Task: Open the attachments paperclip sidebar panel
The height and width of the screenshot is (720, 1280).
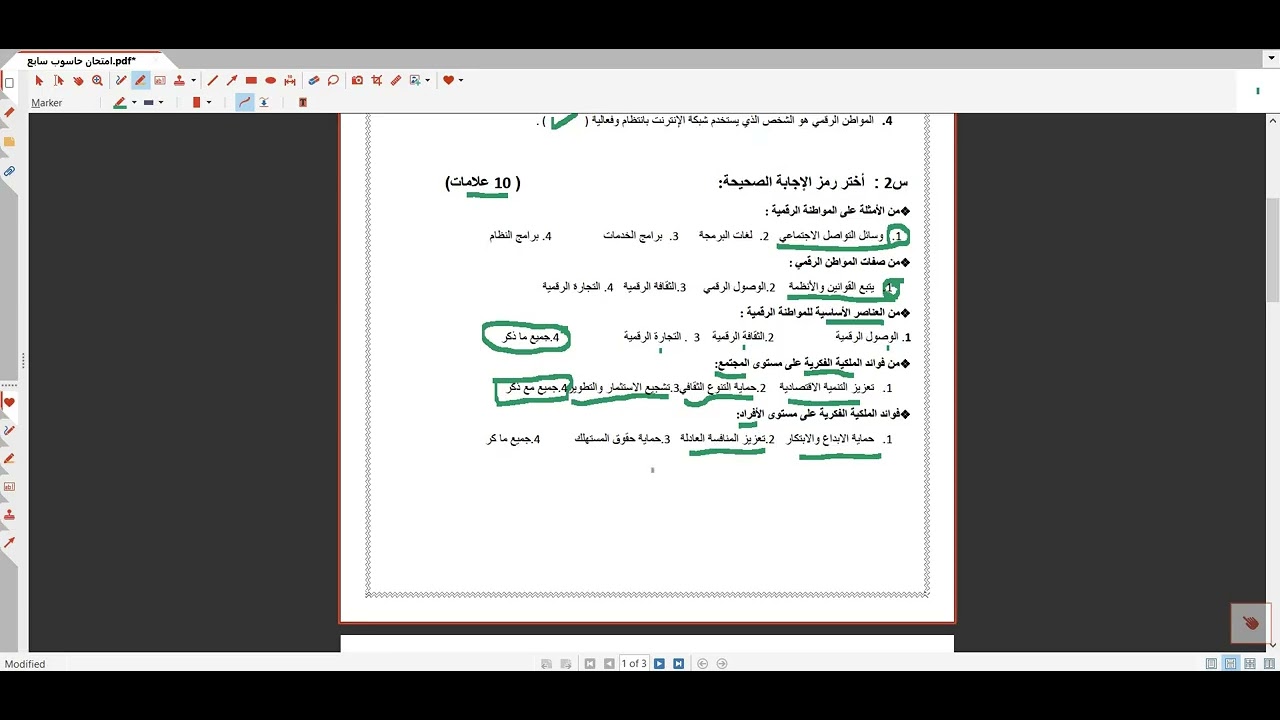Action: point(9,172)
